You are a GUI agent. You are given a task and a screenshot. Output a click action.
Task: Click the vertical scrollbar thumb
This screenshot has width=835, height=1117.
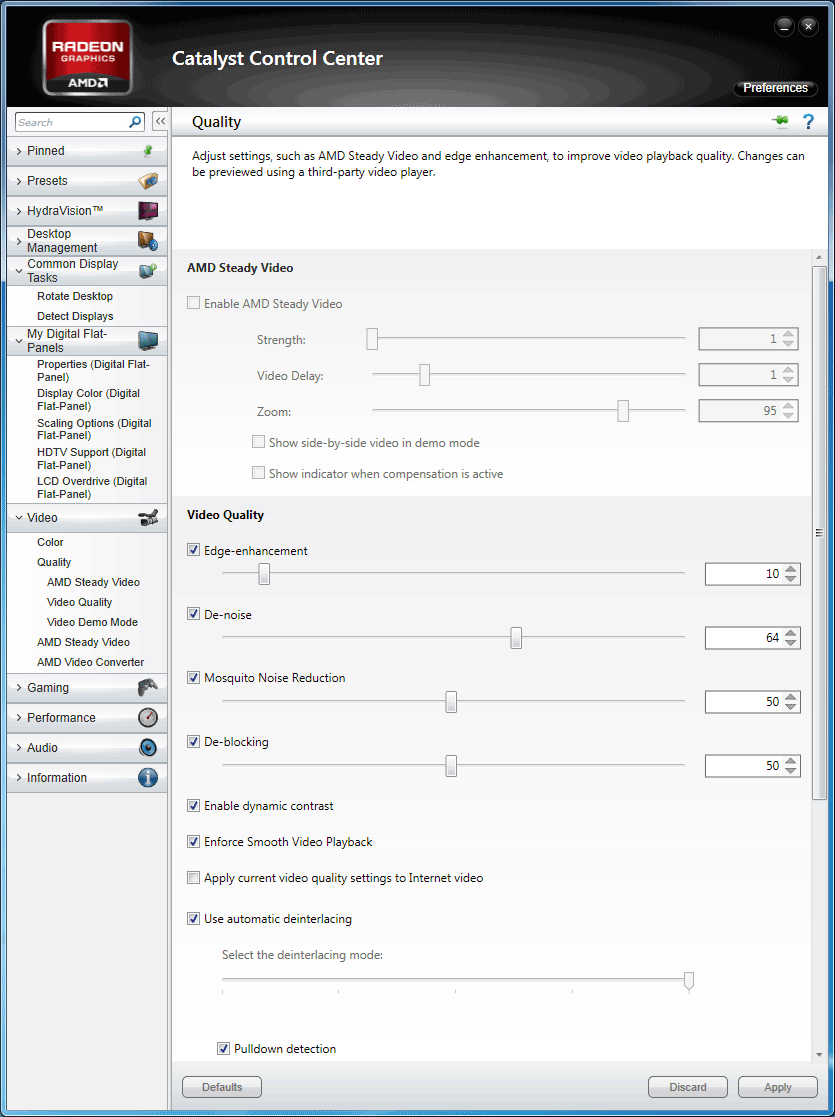click(819, 532)
